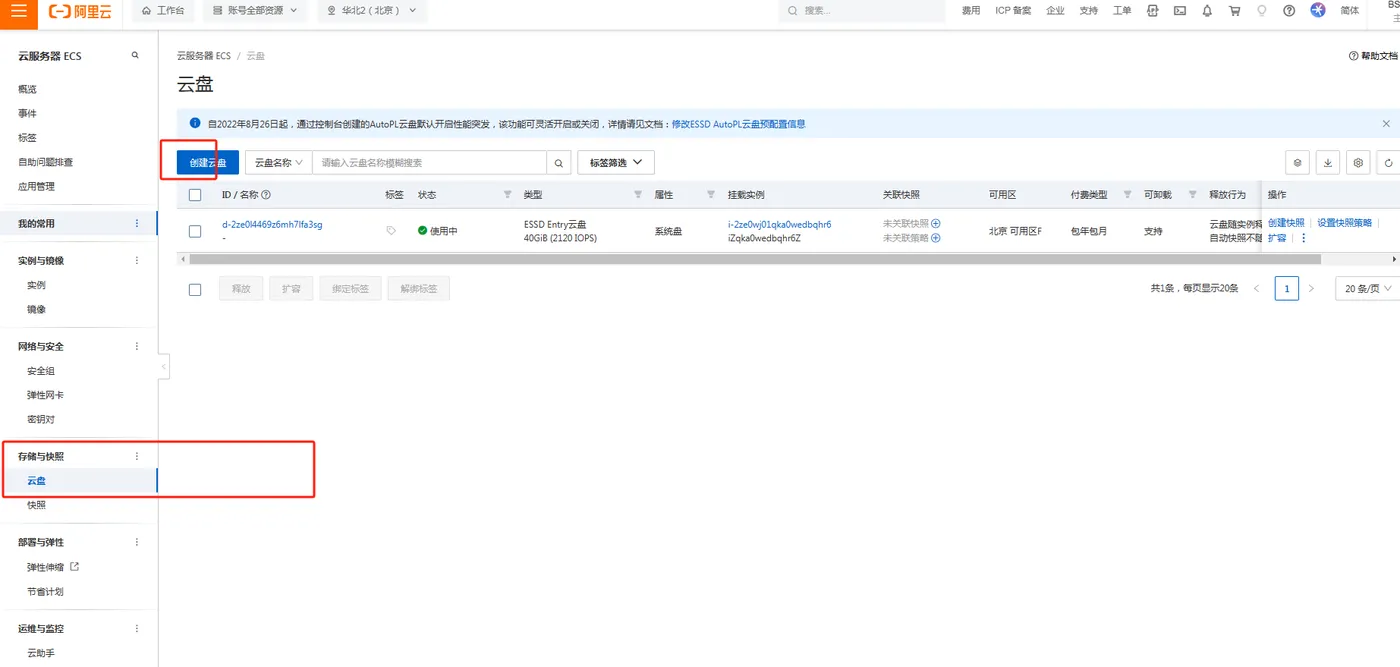Open the hamburger main menu
The image size is (1400, 667).
point(18,11)
